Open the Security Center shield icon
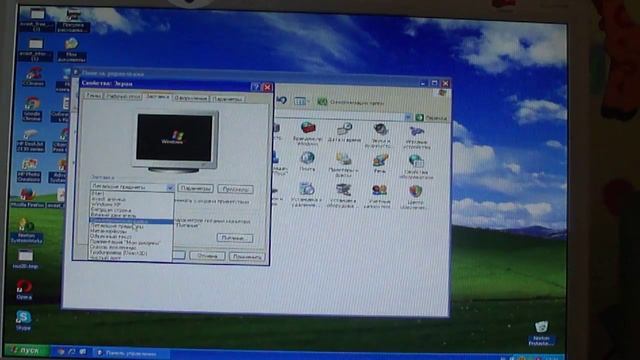This screenshot has height=360, width=640. coord(415,197)
